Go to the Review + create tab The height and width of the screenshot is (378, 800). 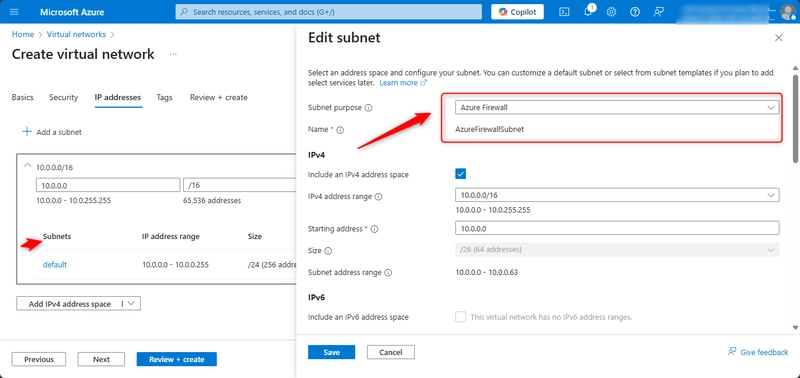pyautogui.click(x=218, y=97)
